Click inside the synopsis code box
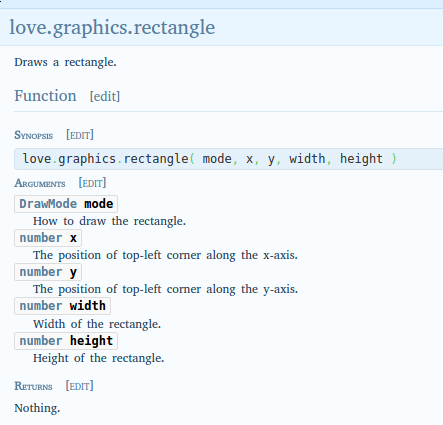443x425 pixels. tap(229, 159)
